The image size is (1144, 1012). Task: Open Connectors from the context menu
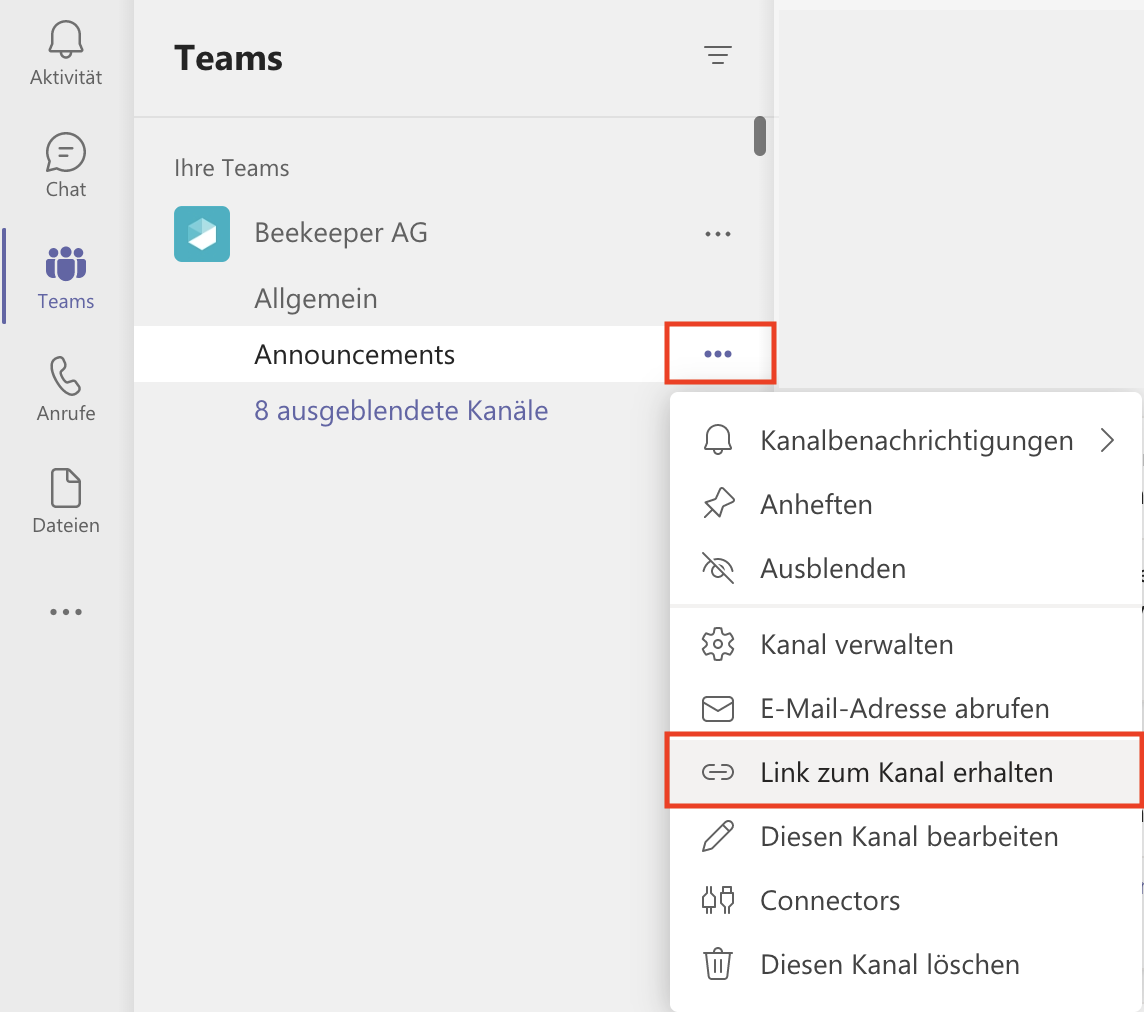tap(905, 900)
